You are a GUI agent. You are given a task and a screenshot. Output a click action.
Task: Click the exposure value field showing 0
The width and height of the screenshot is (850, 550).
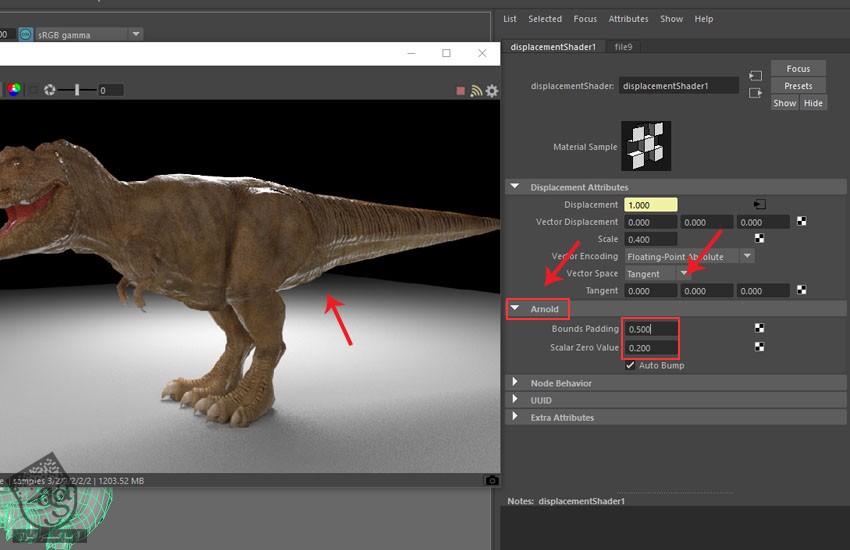pos(111,90)
